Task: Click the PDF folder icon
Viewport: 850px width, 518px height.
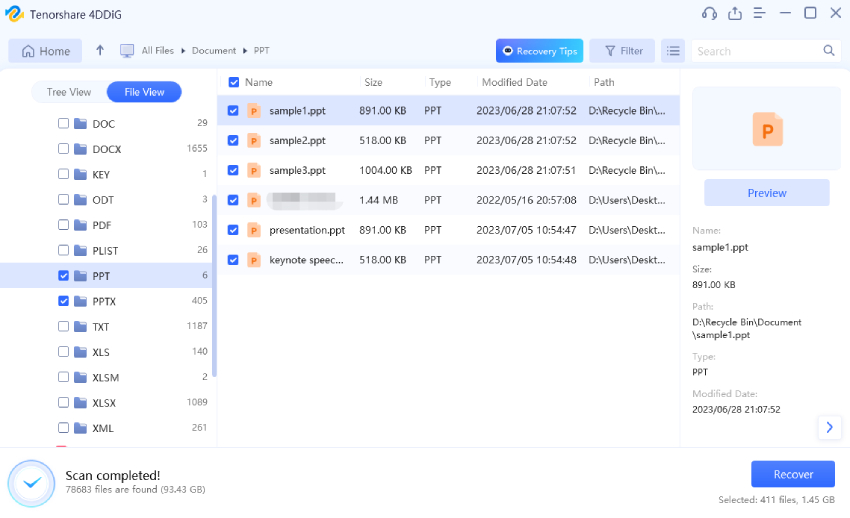Action: (79, 225)
